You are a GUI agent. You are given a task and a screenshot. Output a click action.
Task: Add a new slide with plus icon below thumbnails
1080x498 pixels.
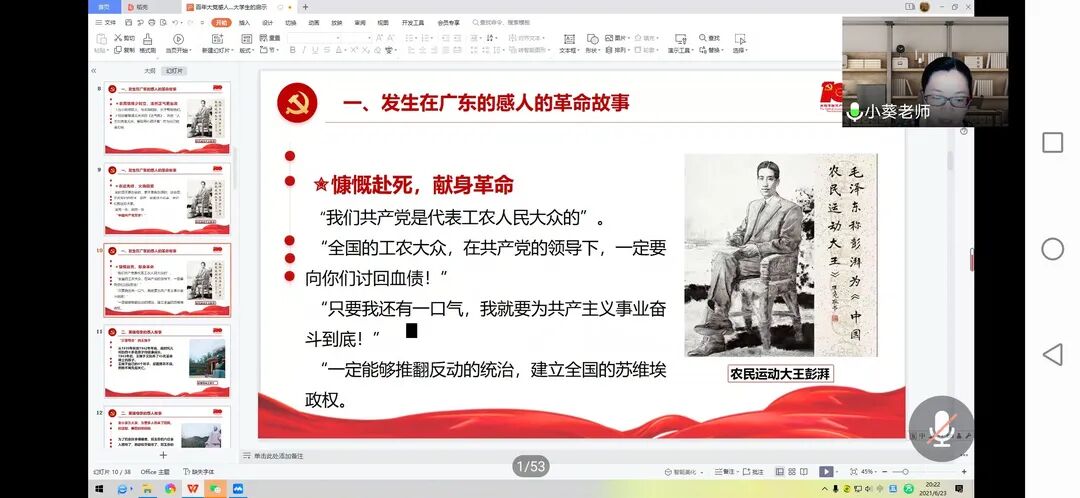(x=163, y=455)
